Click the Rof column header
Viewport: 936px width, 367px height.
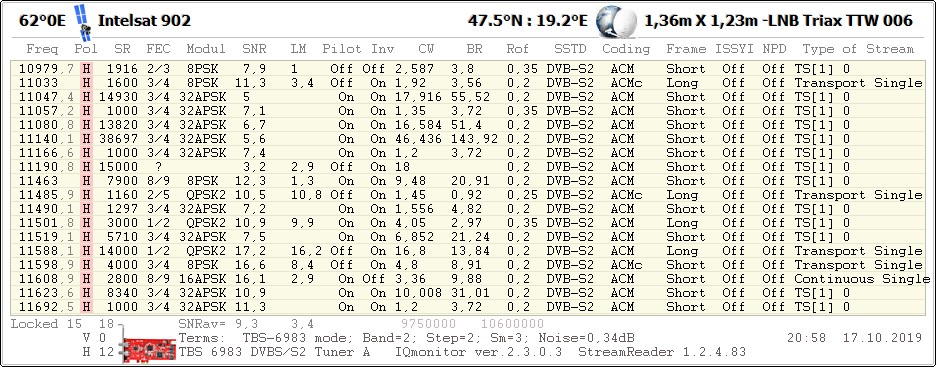518,50
